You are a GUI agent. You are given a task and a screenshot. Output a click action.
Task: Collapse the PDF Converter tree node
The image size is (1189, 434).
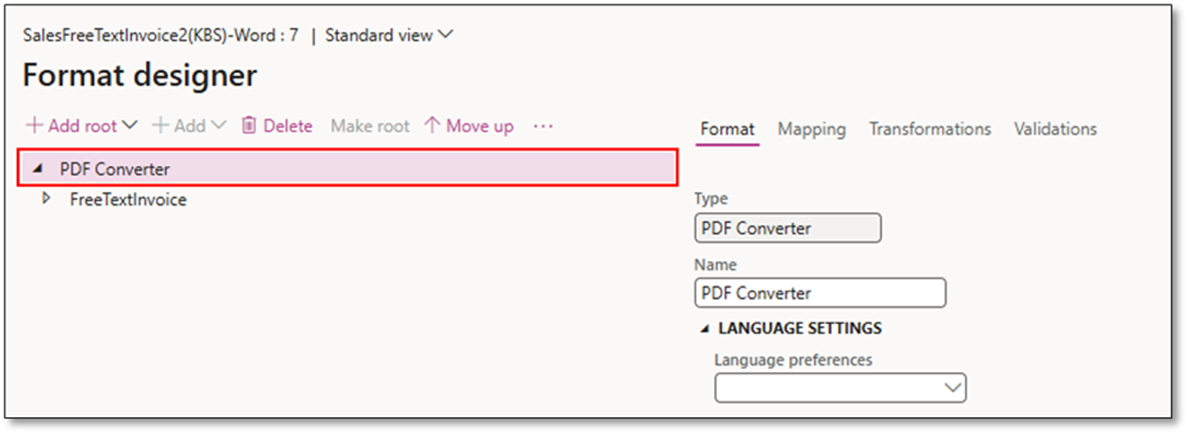pos(38,169)
